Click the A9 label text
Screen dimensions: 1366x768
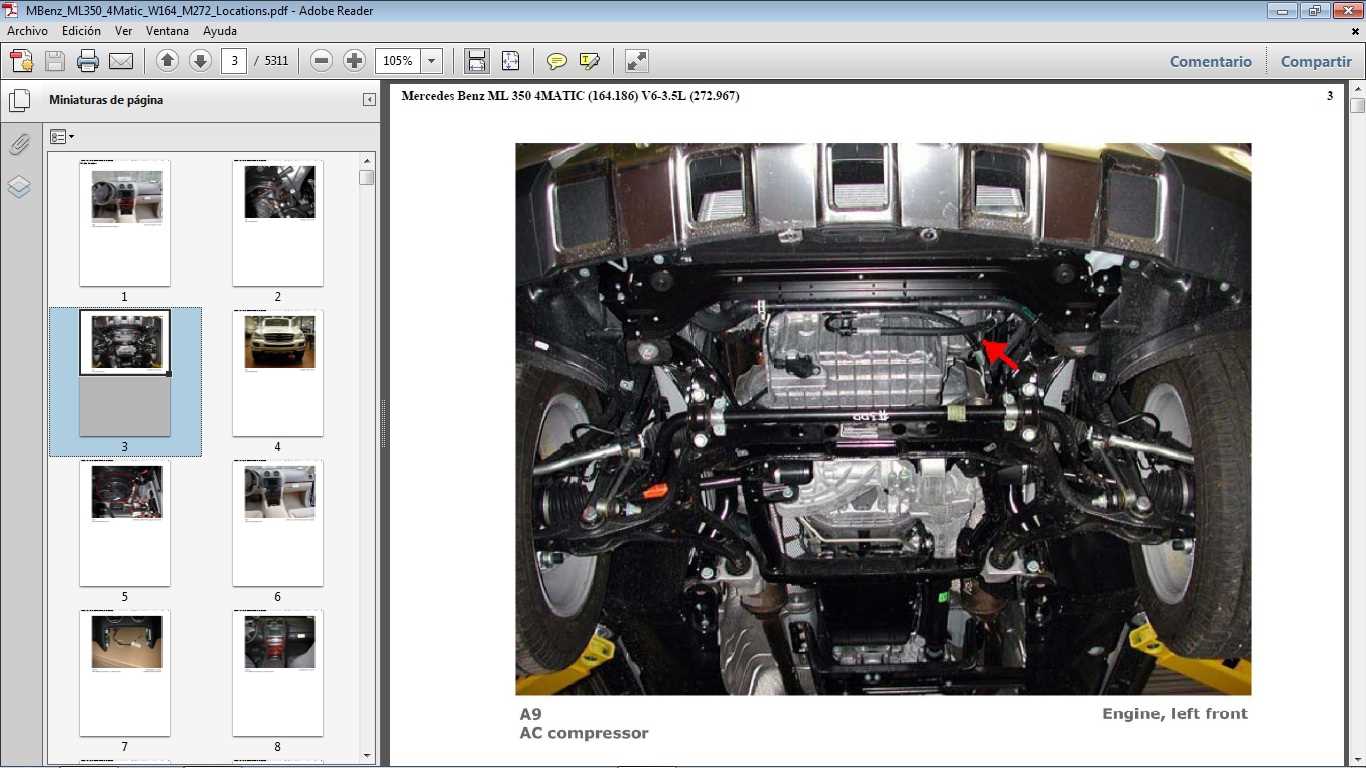coord(530,714)
